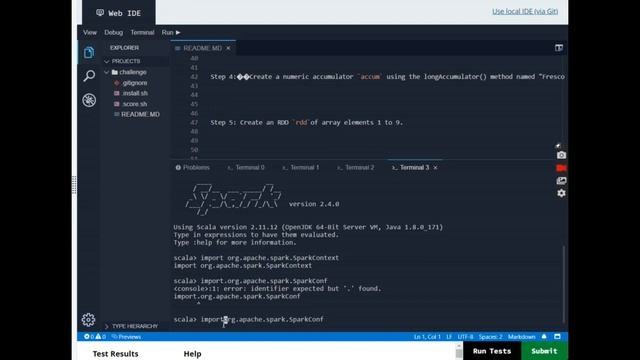Click the Markdown language mode entry
The image size is (640, 360).
[x=521, y=337]
